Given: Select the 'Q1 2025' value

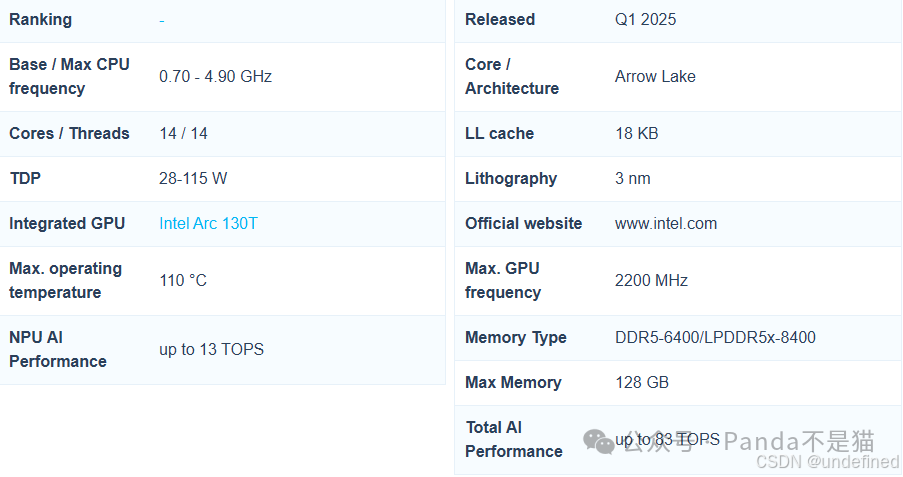Looking at the screenshot, I should (646, 20).
